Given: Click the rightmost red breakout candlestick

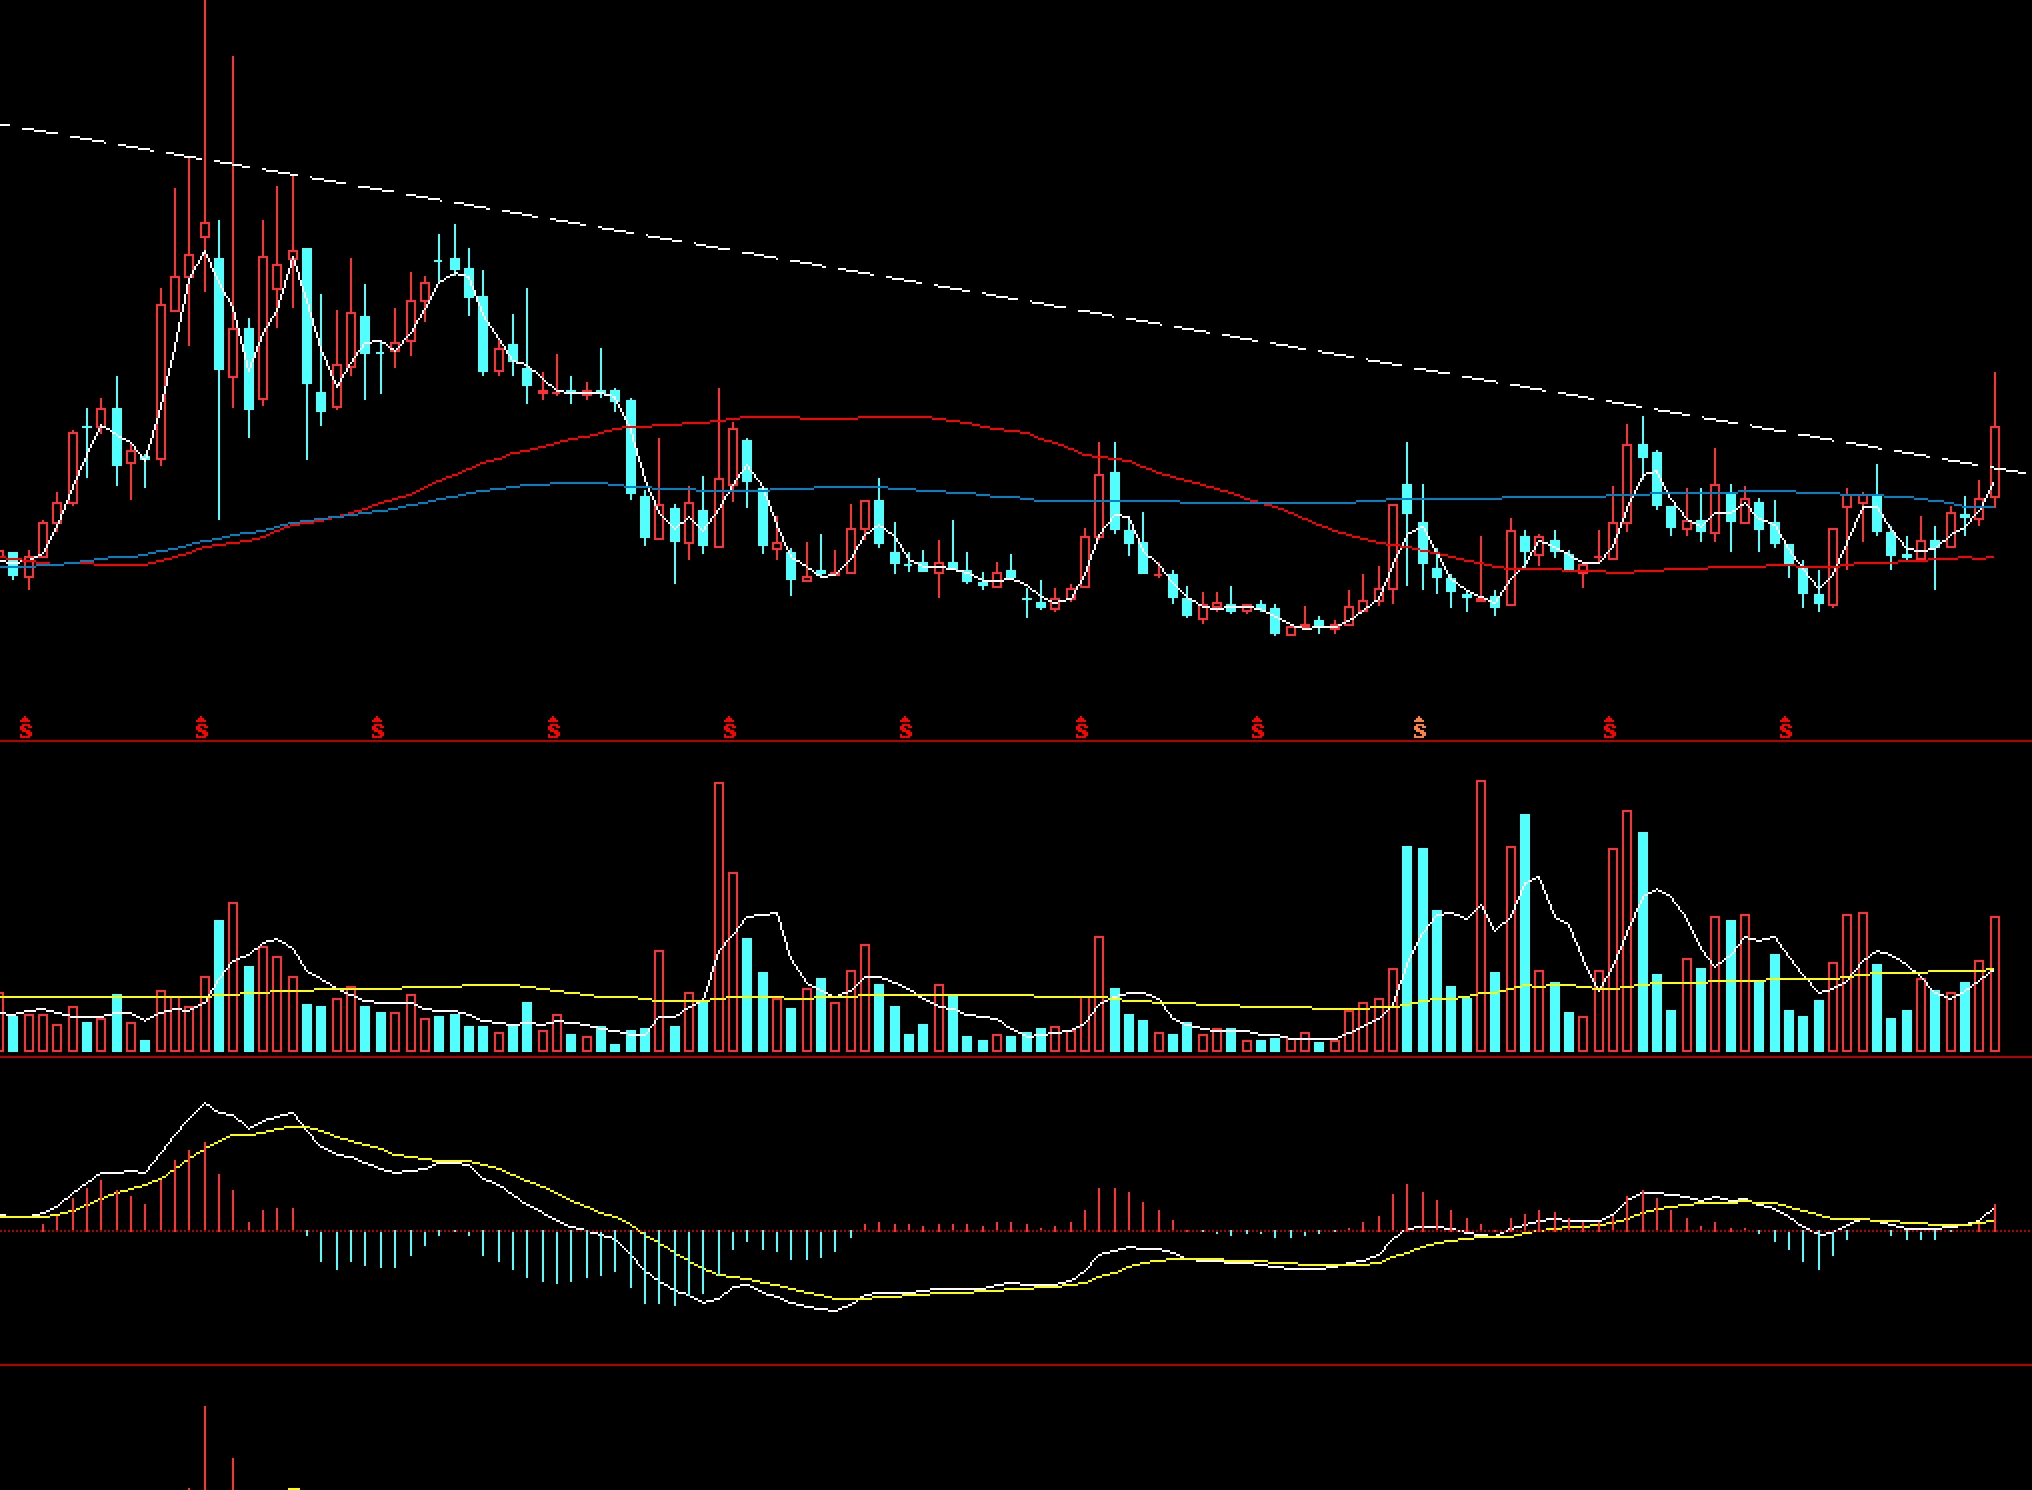Looking at the screenshot, I should [1995, 460].
